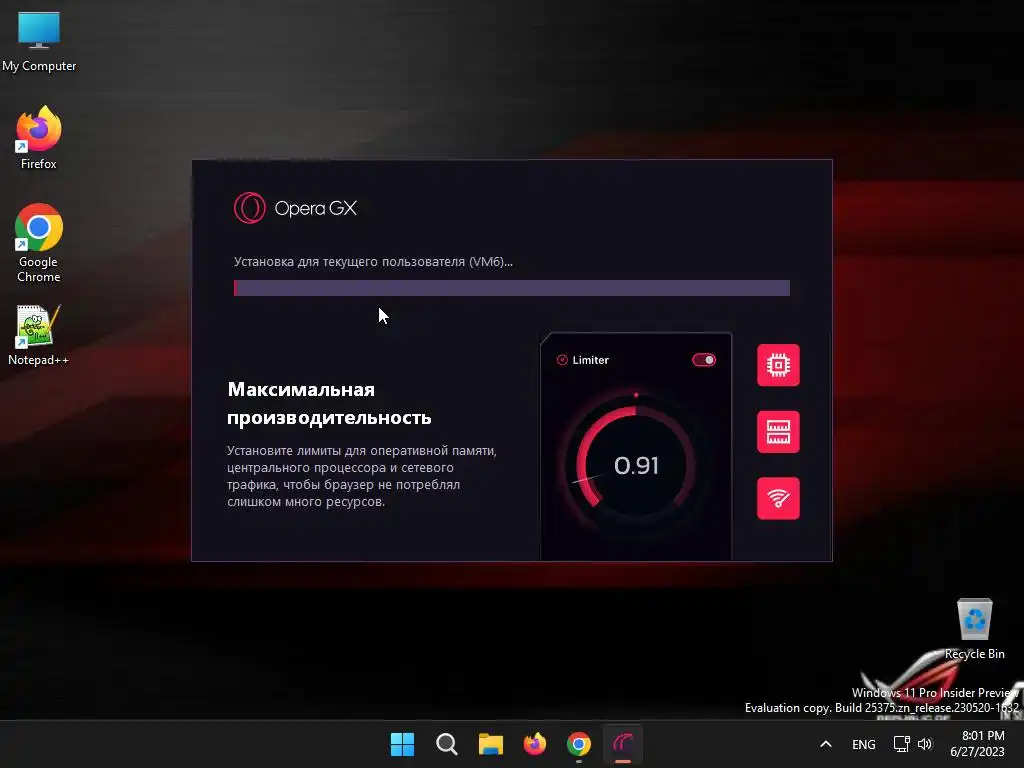The width and height of the screenshot is (1024, 768).
Task: Click the Limiter label icon
Action: pos(562,360)
